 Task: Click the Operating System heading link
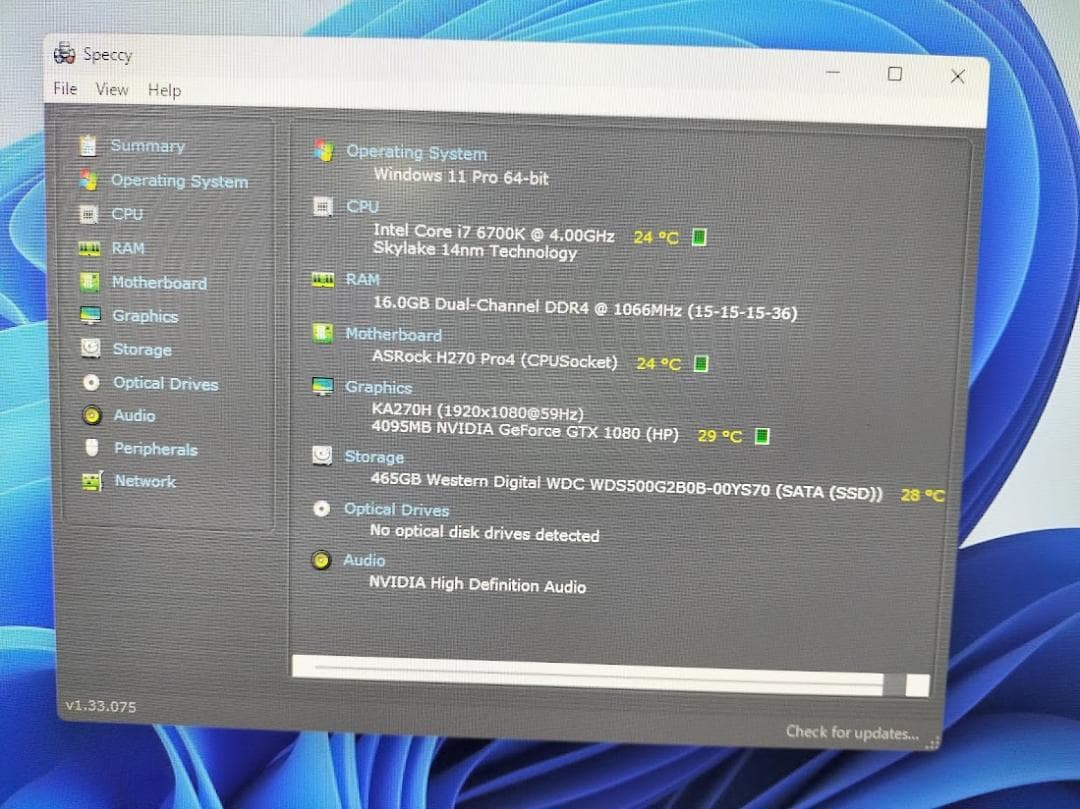click(x=416, y=153)
